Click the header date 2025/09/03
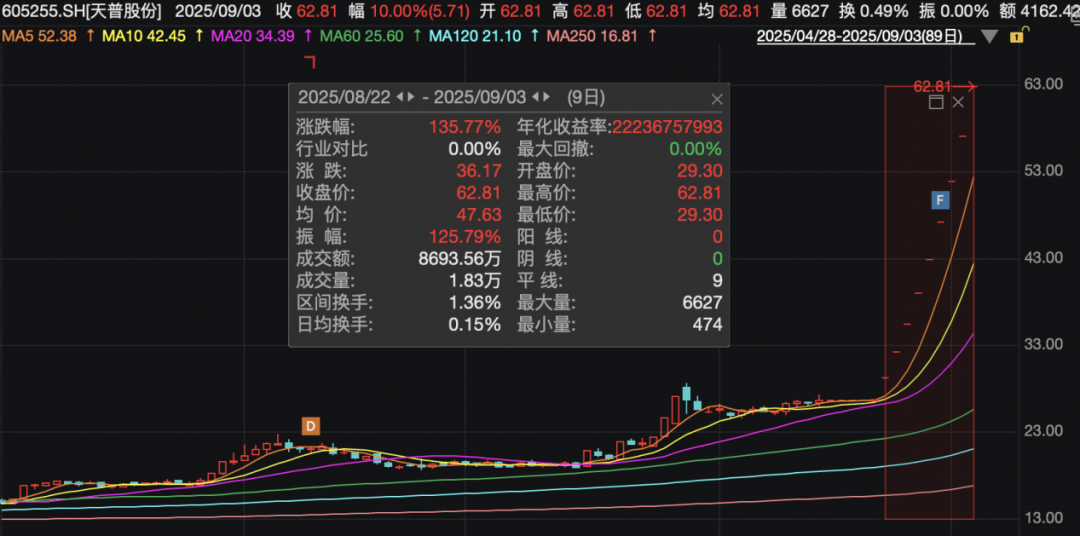The image size is (1080, 536). (x=220, y=11)
